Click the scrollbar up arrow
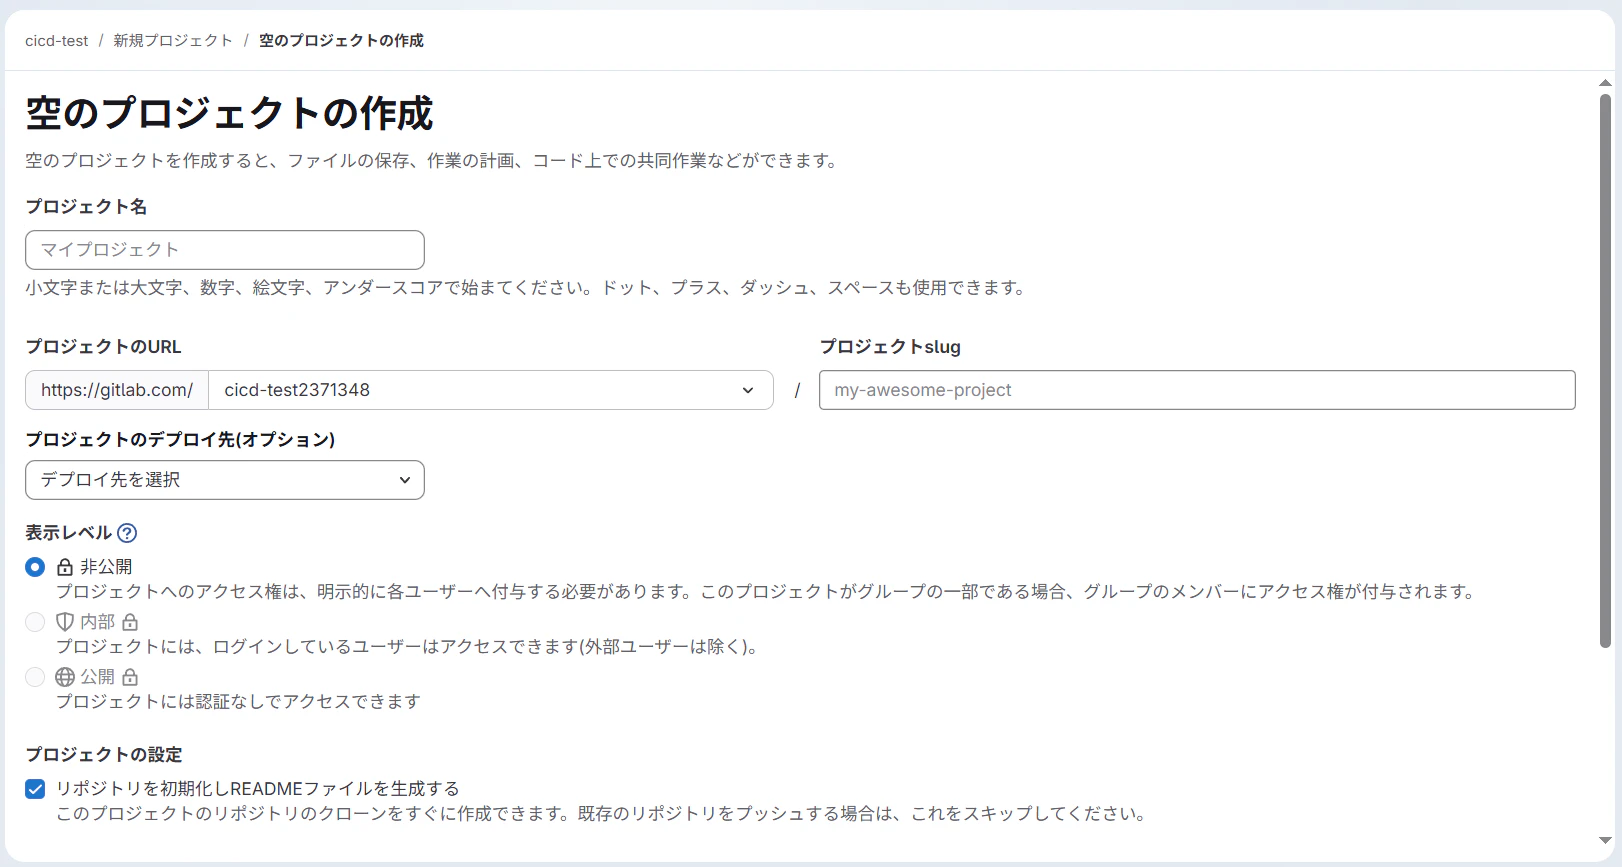Viewport: 1622px width, 867px height. pos(1605,83)
